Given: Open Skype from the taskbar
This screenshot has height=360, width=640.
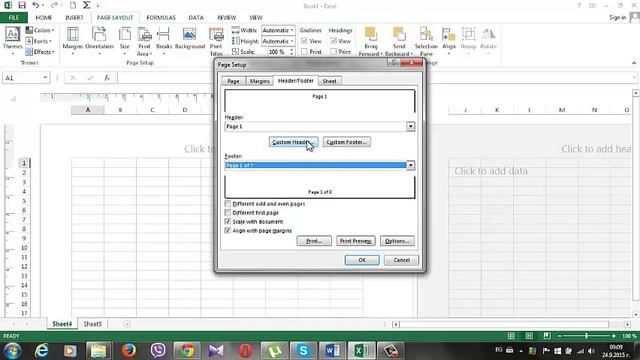Looking at the screenshot, I should coord(303,351).
